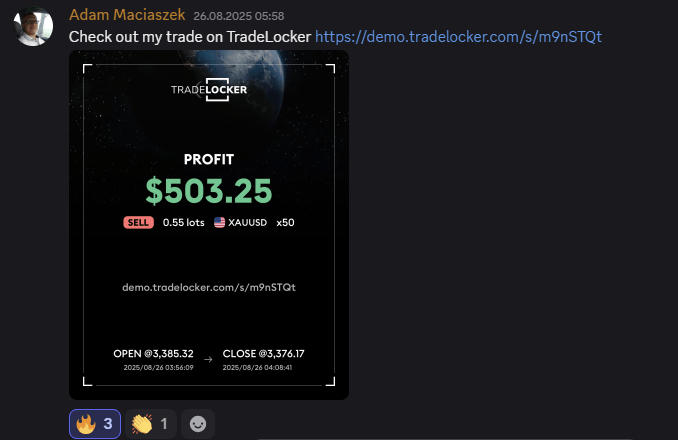Screen dimensions: 678x440
Task: Click the arrow between open and close prices
Action: pyautogui.click(x=208, y=360)
